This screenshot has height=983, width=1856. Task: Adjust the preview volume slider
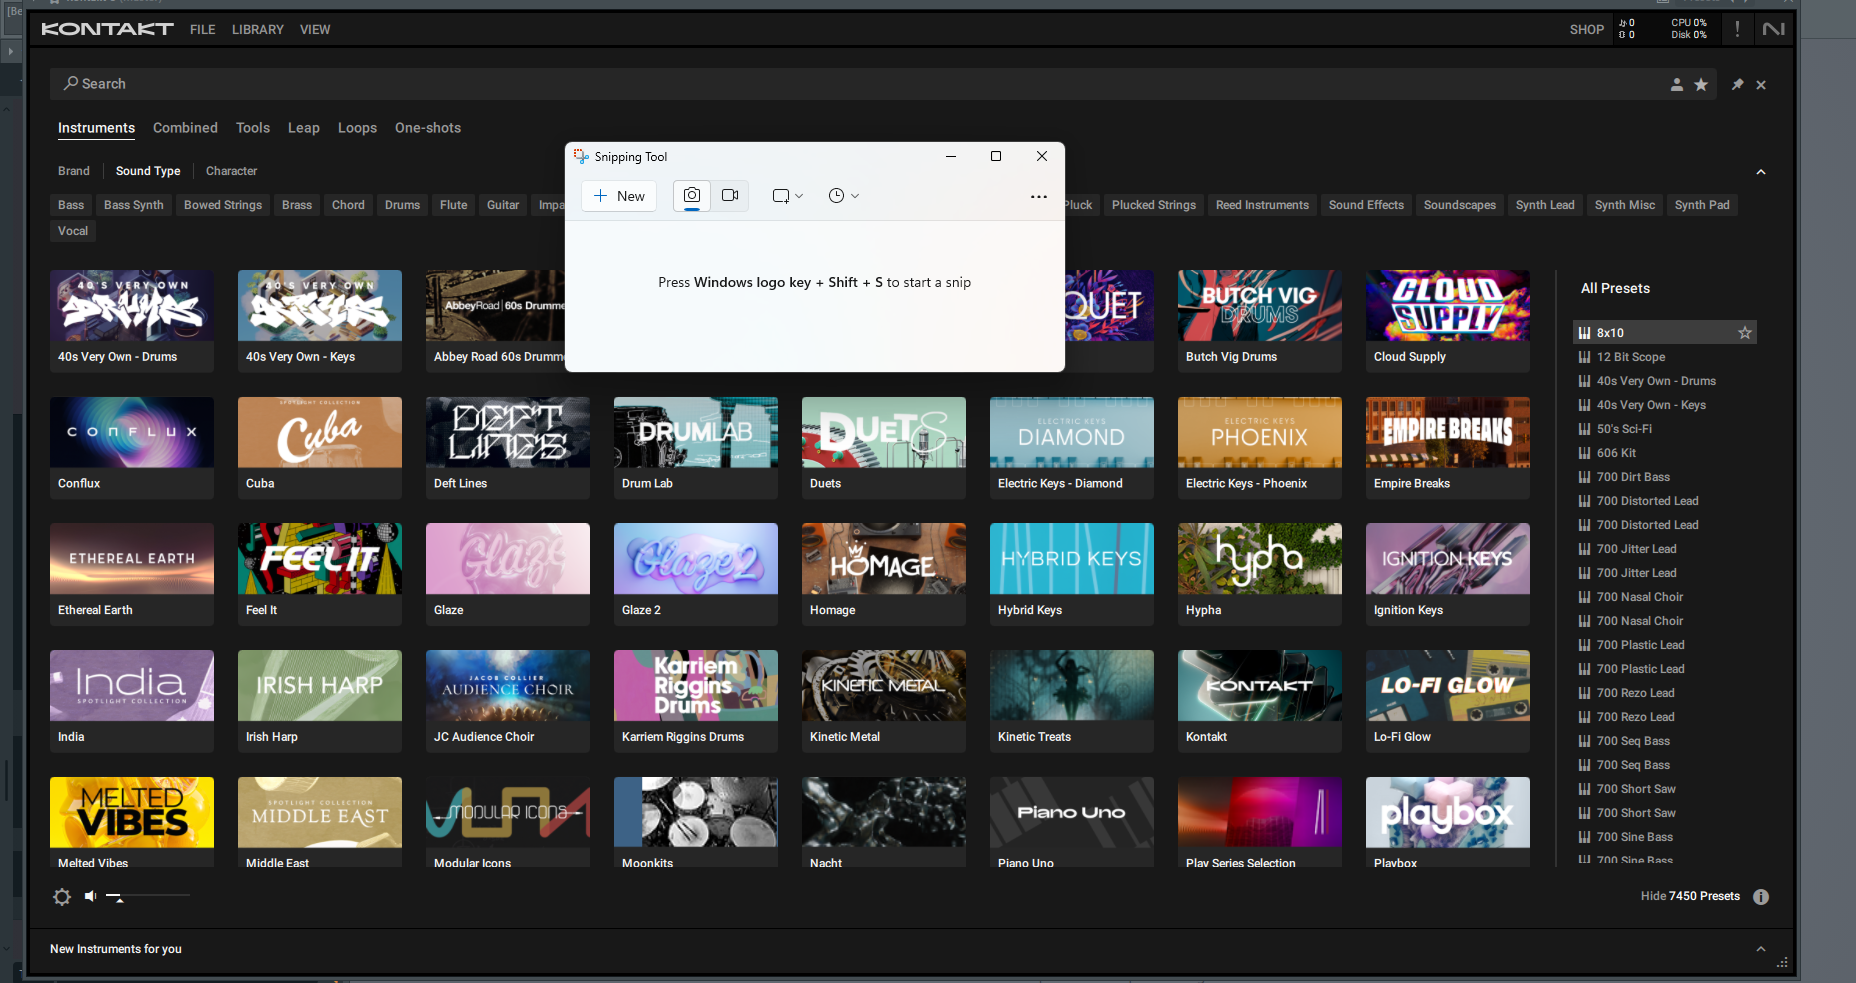148,896
